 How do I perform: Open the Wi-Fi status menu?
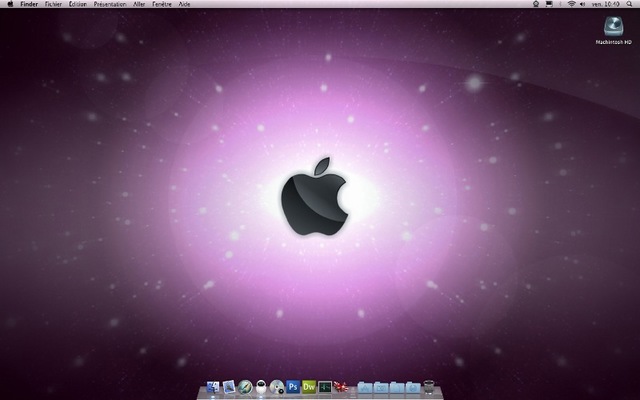tap(572, 4)
